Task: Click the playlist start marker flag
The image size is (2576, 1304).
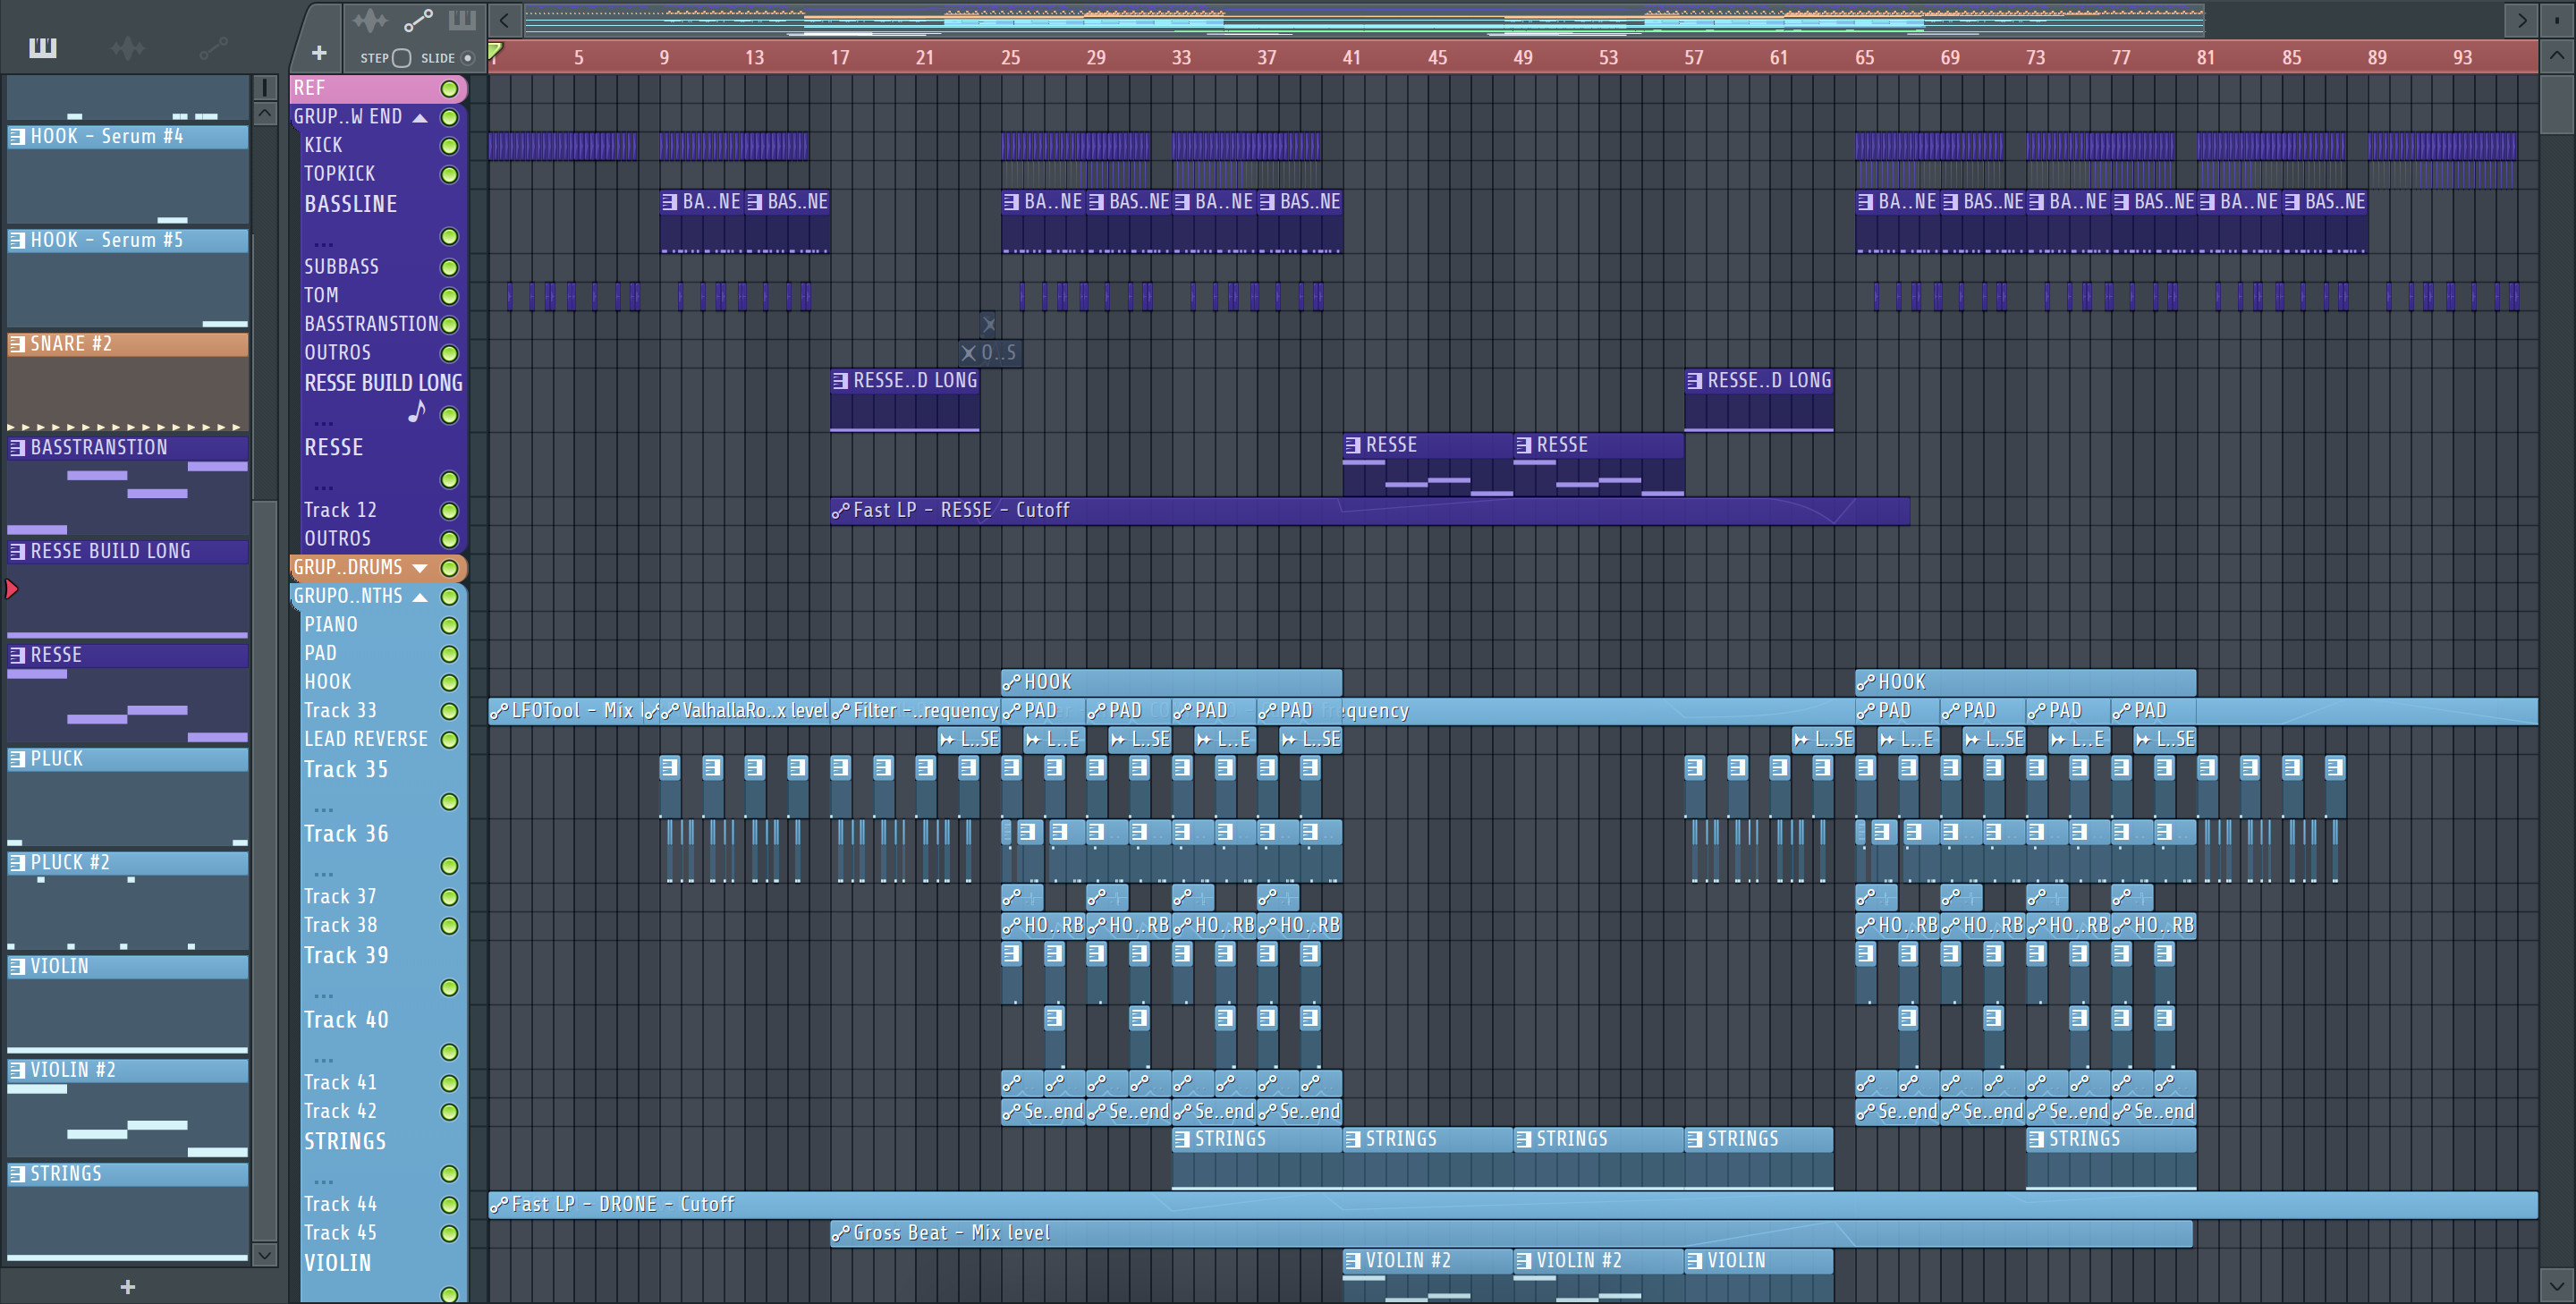Action: pos(495,50)
